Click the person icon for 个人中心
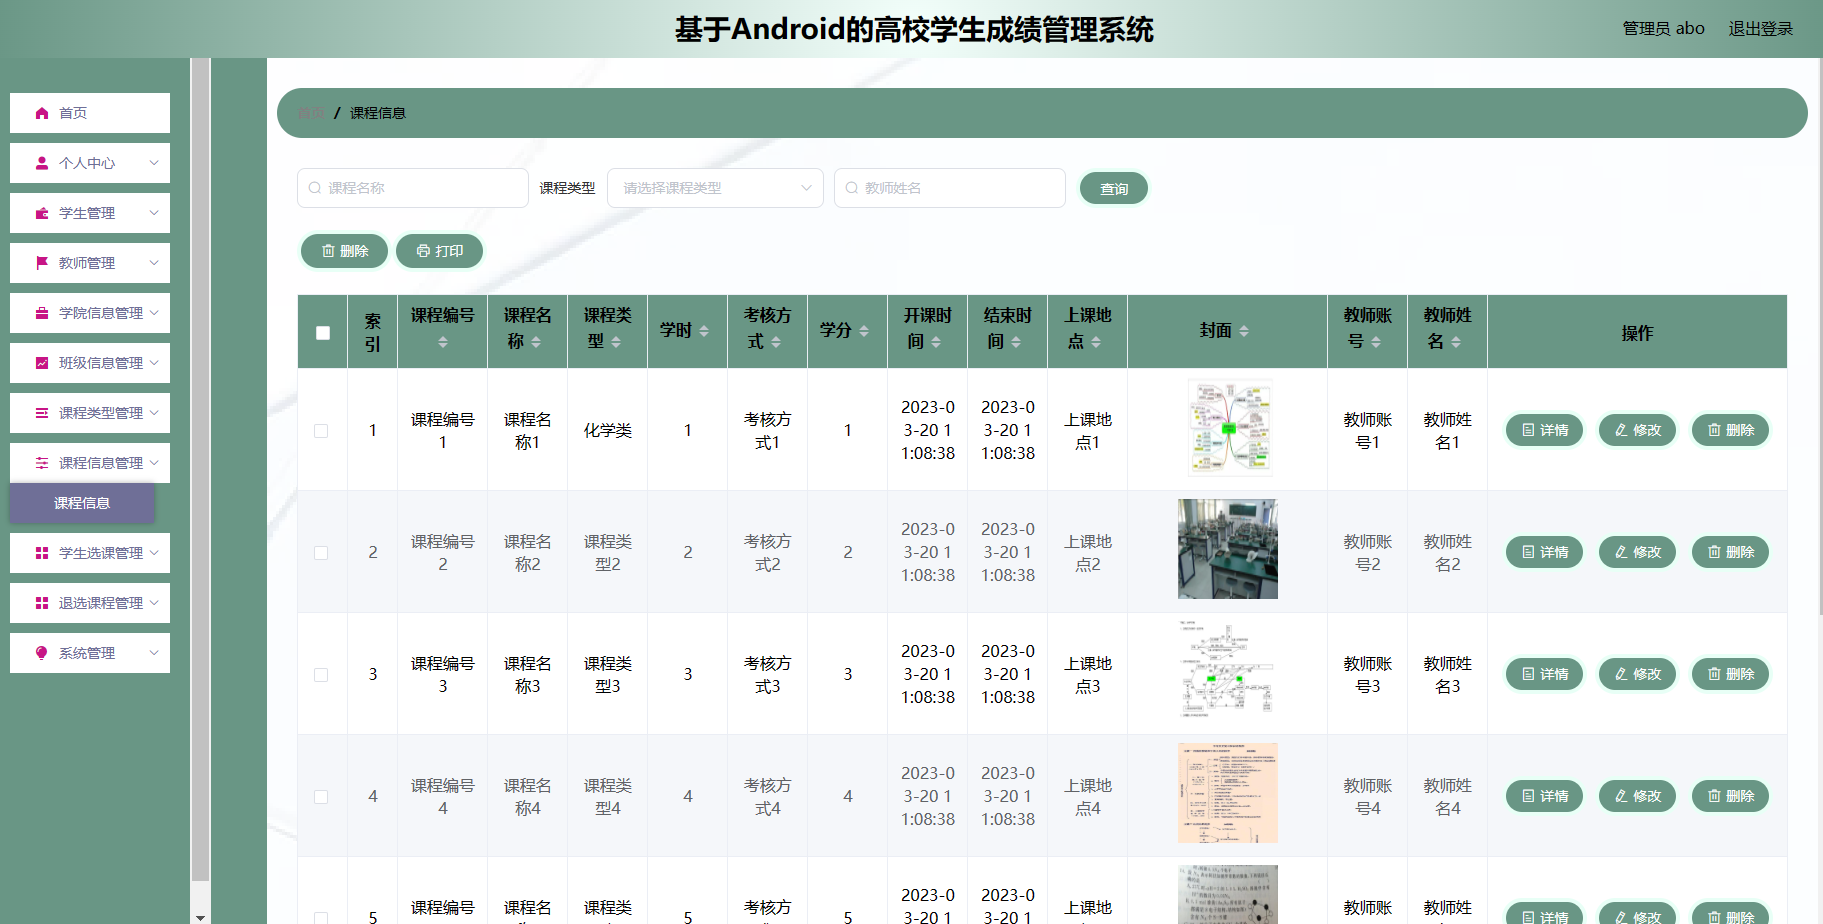Image resolution: width=1823 pixels, height=924 pixels. tap(42, 163)
